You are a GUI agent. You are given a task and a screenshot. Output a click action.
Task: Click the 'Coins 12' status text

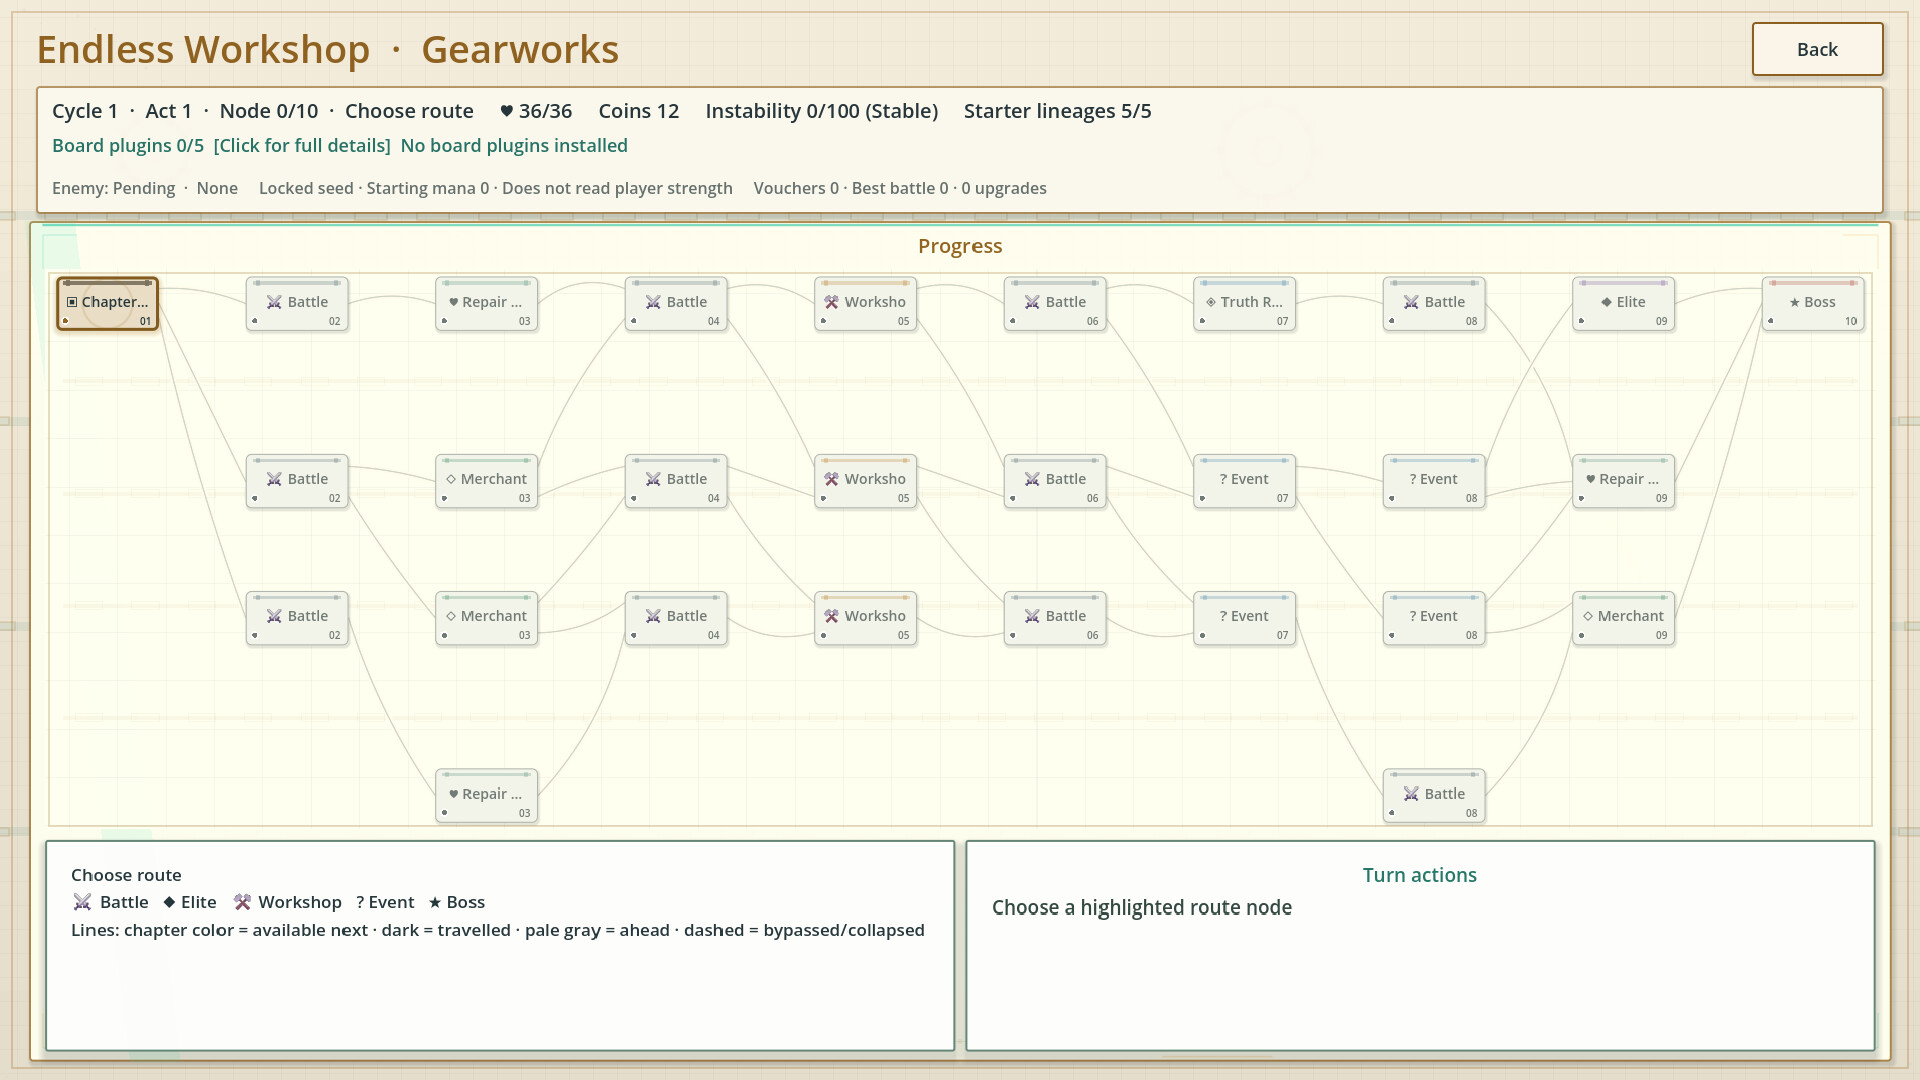click(x=638, y=111)
